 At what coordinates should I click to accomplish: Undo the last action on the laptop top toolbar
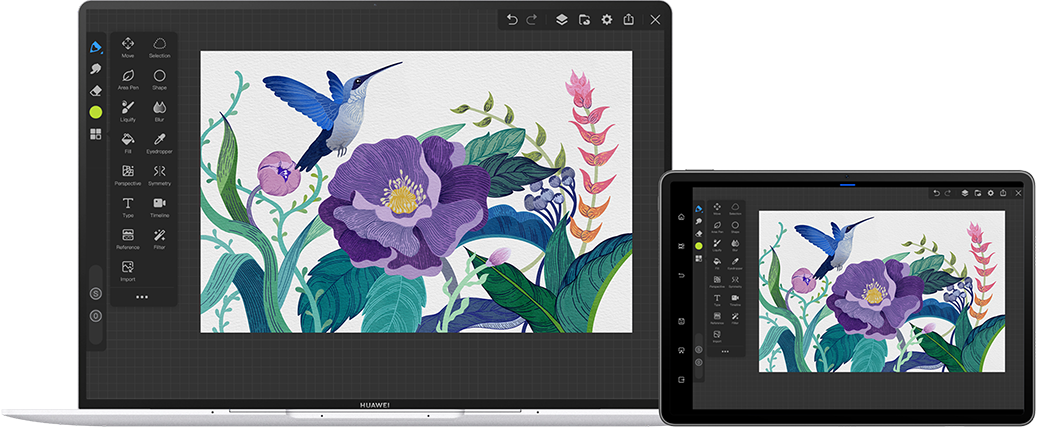pyautogui.click(x=512, y=19)
